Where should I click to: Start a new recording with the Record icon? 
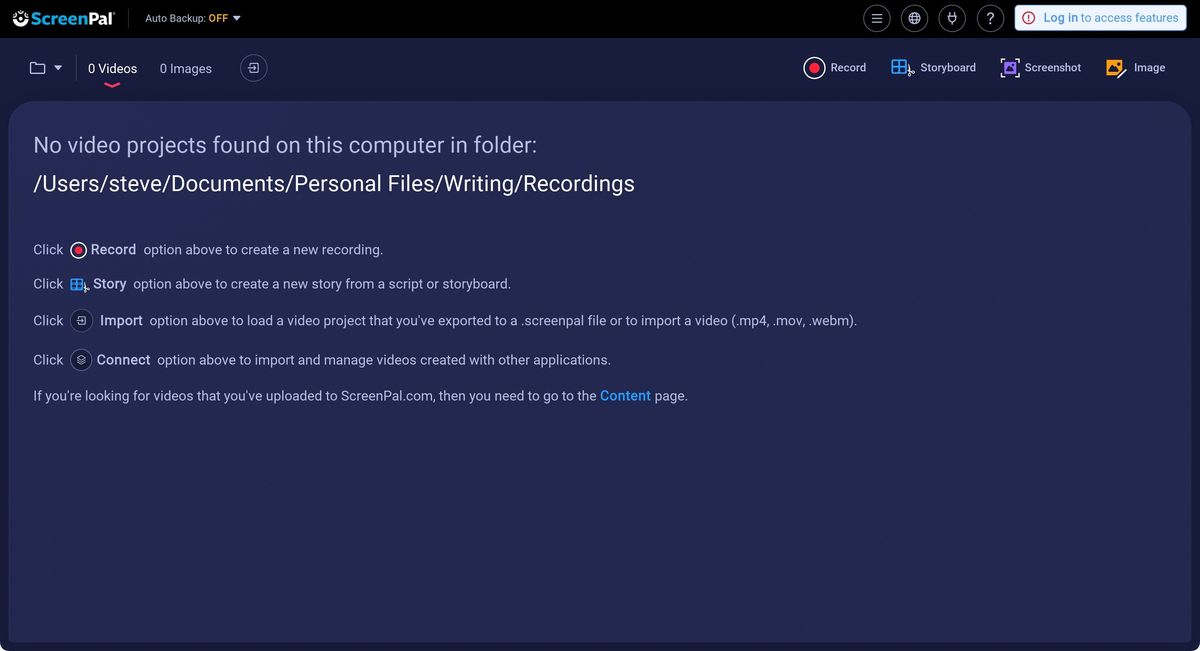pyautogui.click(x=816, y=67)
